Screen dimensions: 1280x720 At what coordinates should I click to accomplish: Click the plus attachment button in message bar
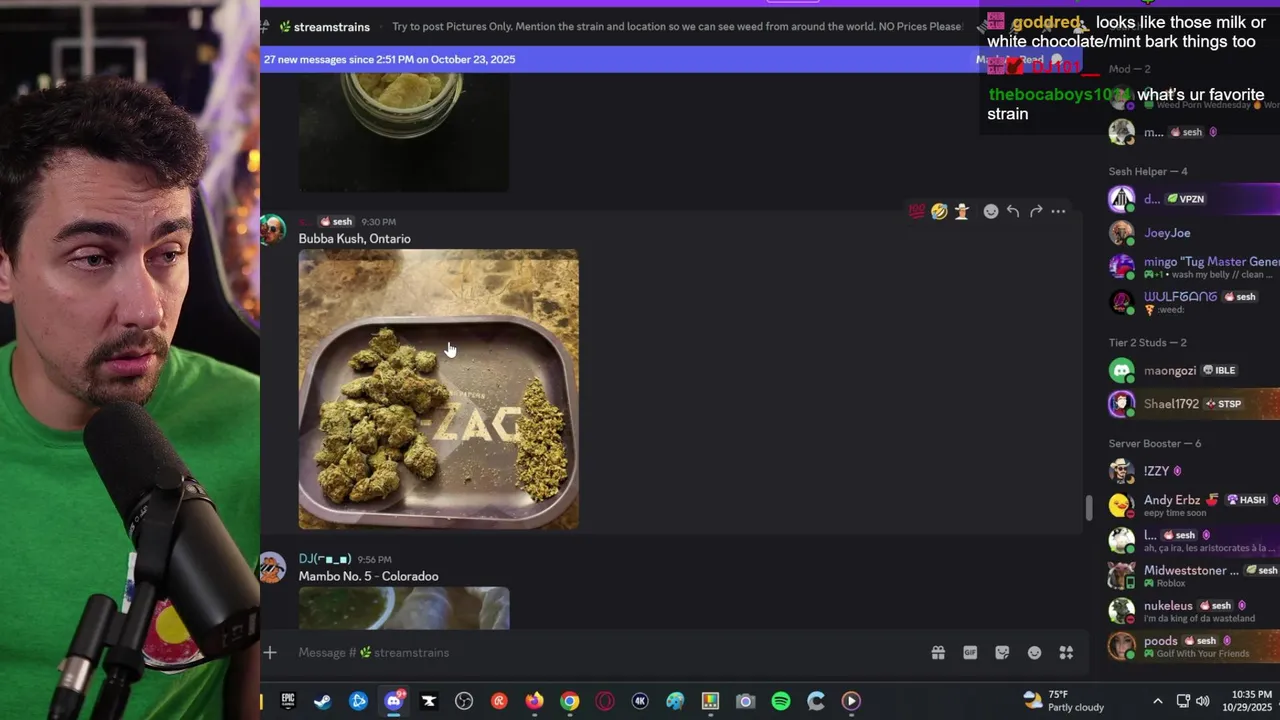pyautogui.click(x=270, y=652)
